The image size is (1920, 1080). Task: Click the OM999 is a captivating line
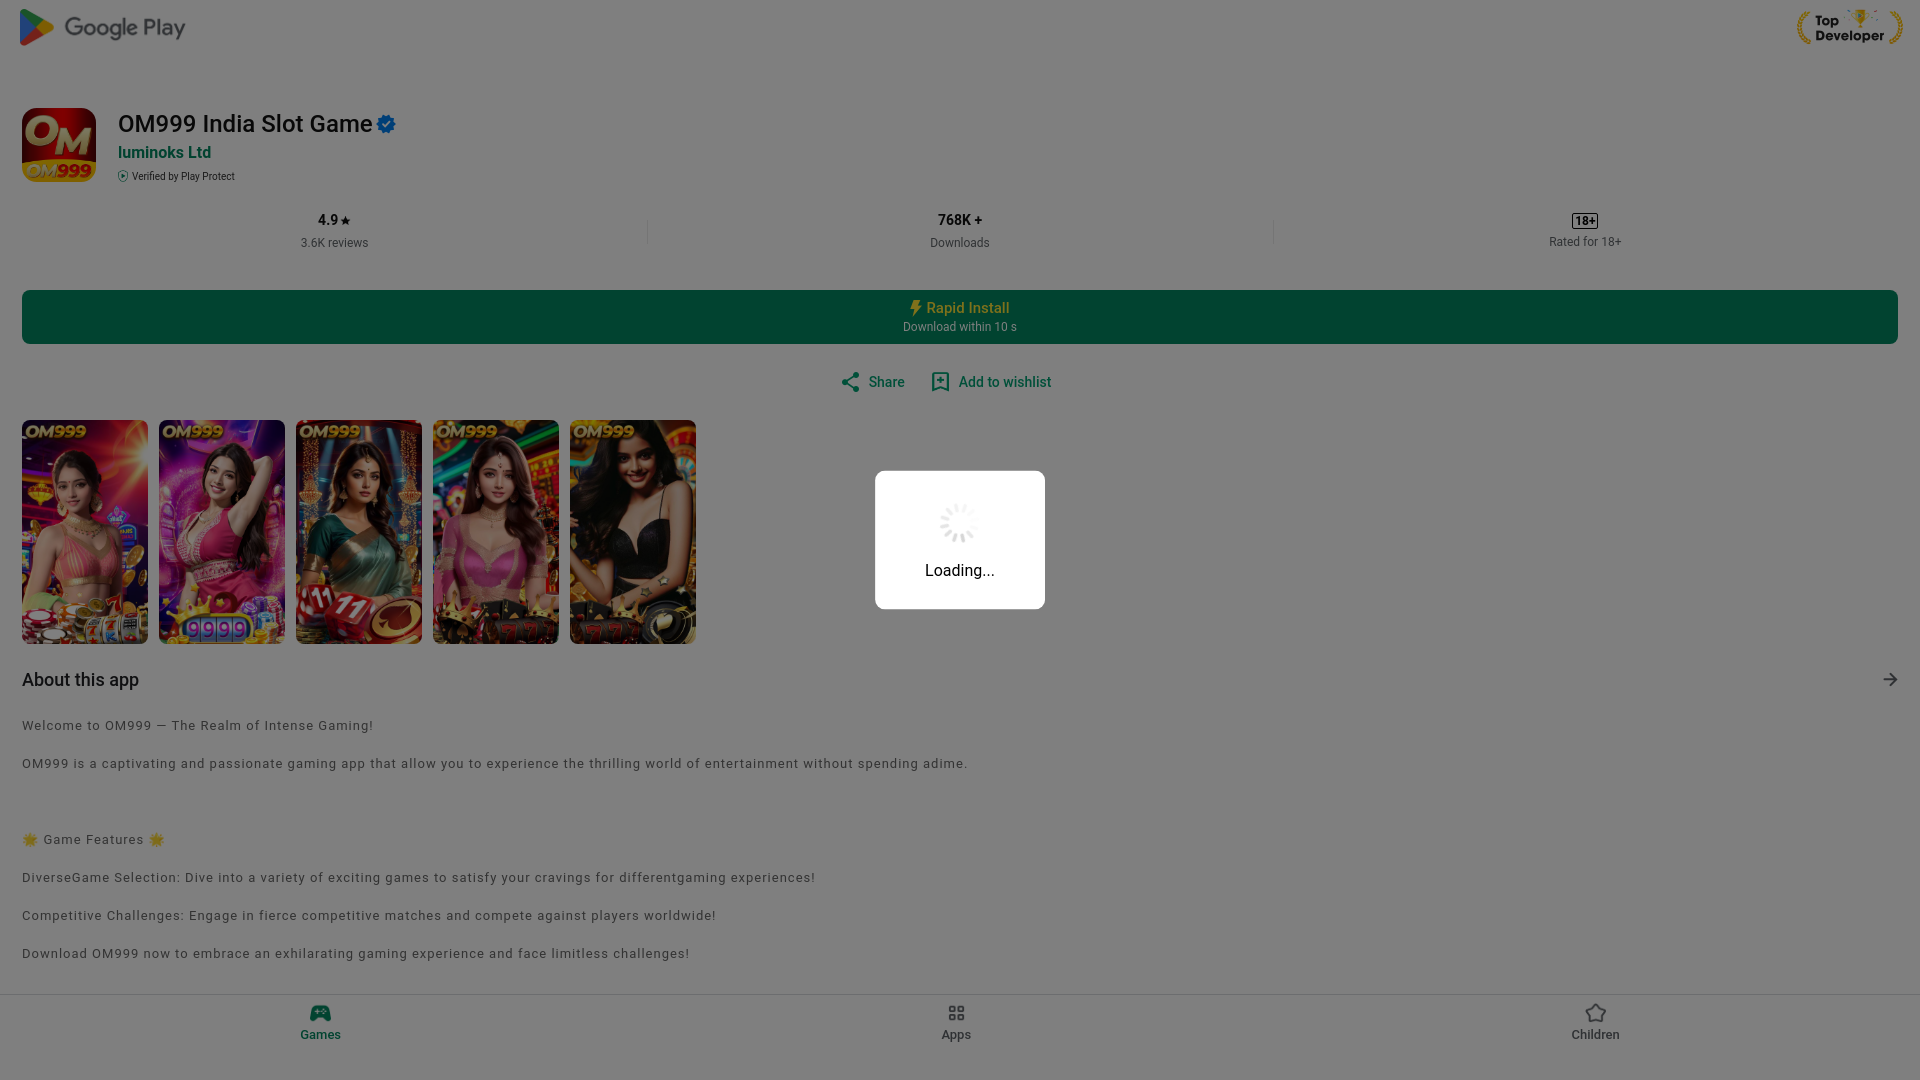click(x=494, y=764)
